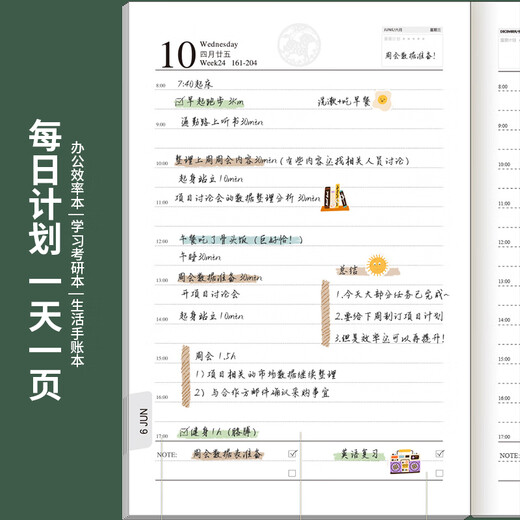Click the NOTE: label on the right page
This screenshot has height=520, width=520.
(509, 456)
